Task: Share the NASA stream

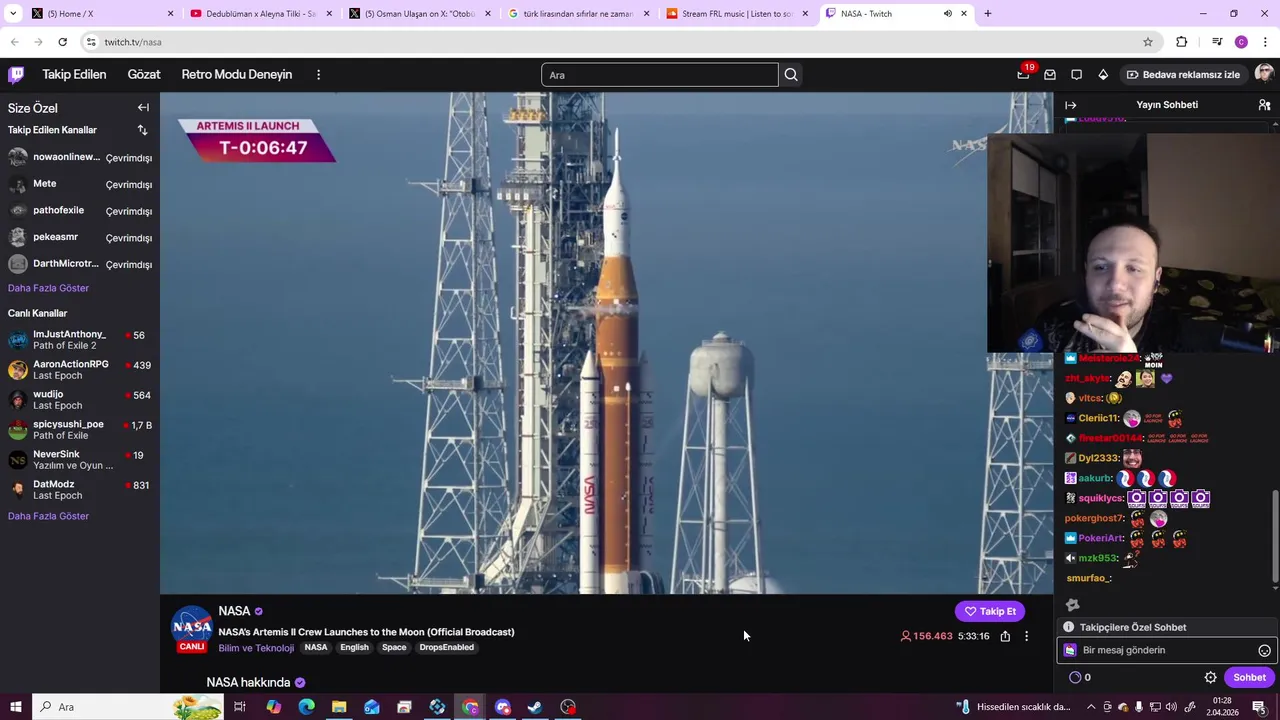Action: pyautogui.click(x=1005, y=636)
